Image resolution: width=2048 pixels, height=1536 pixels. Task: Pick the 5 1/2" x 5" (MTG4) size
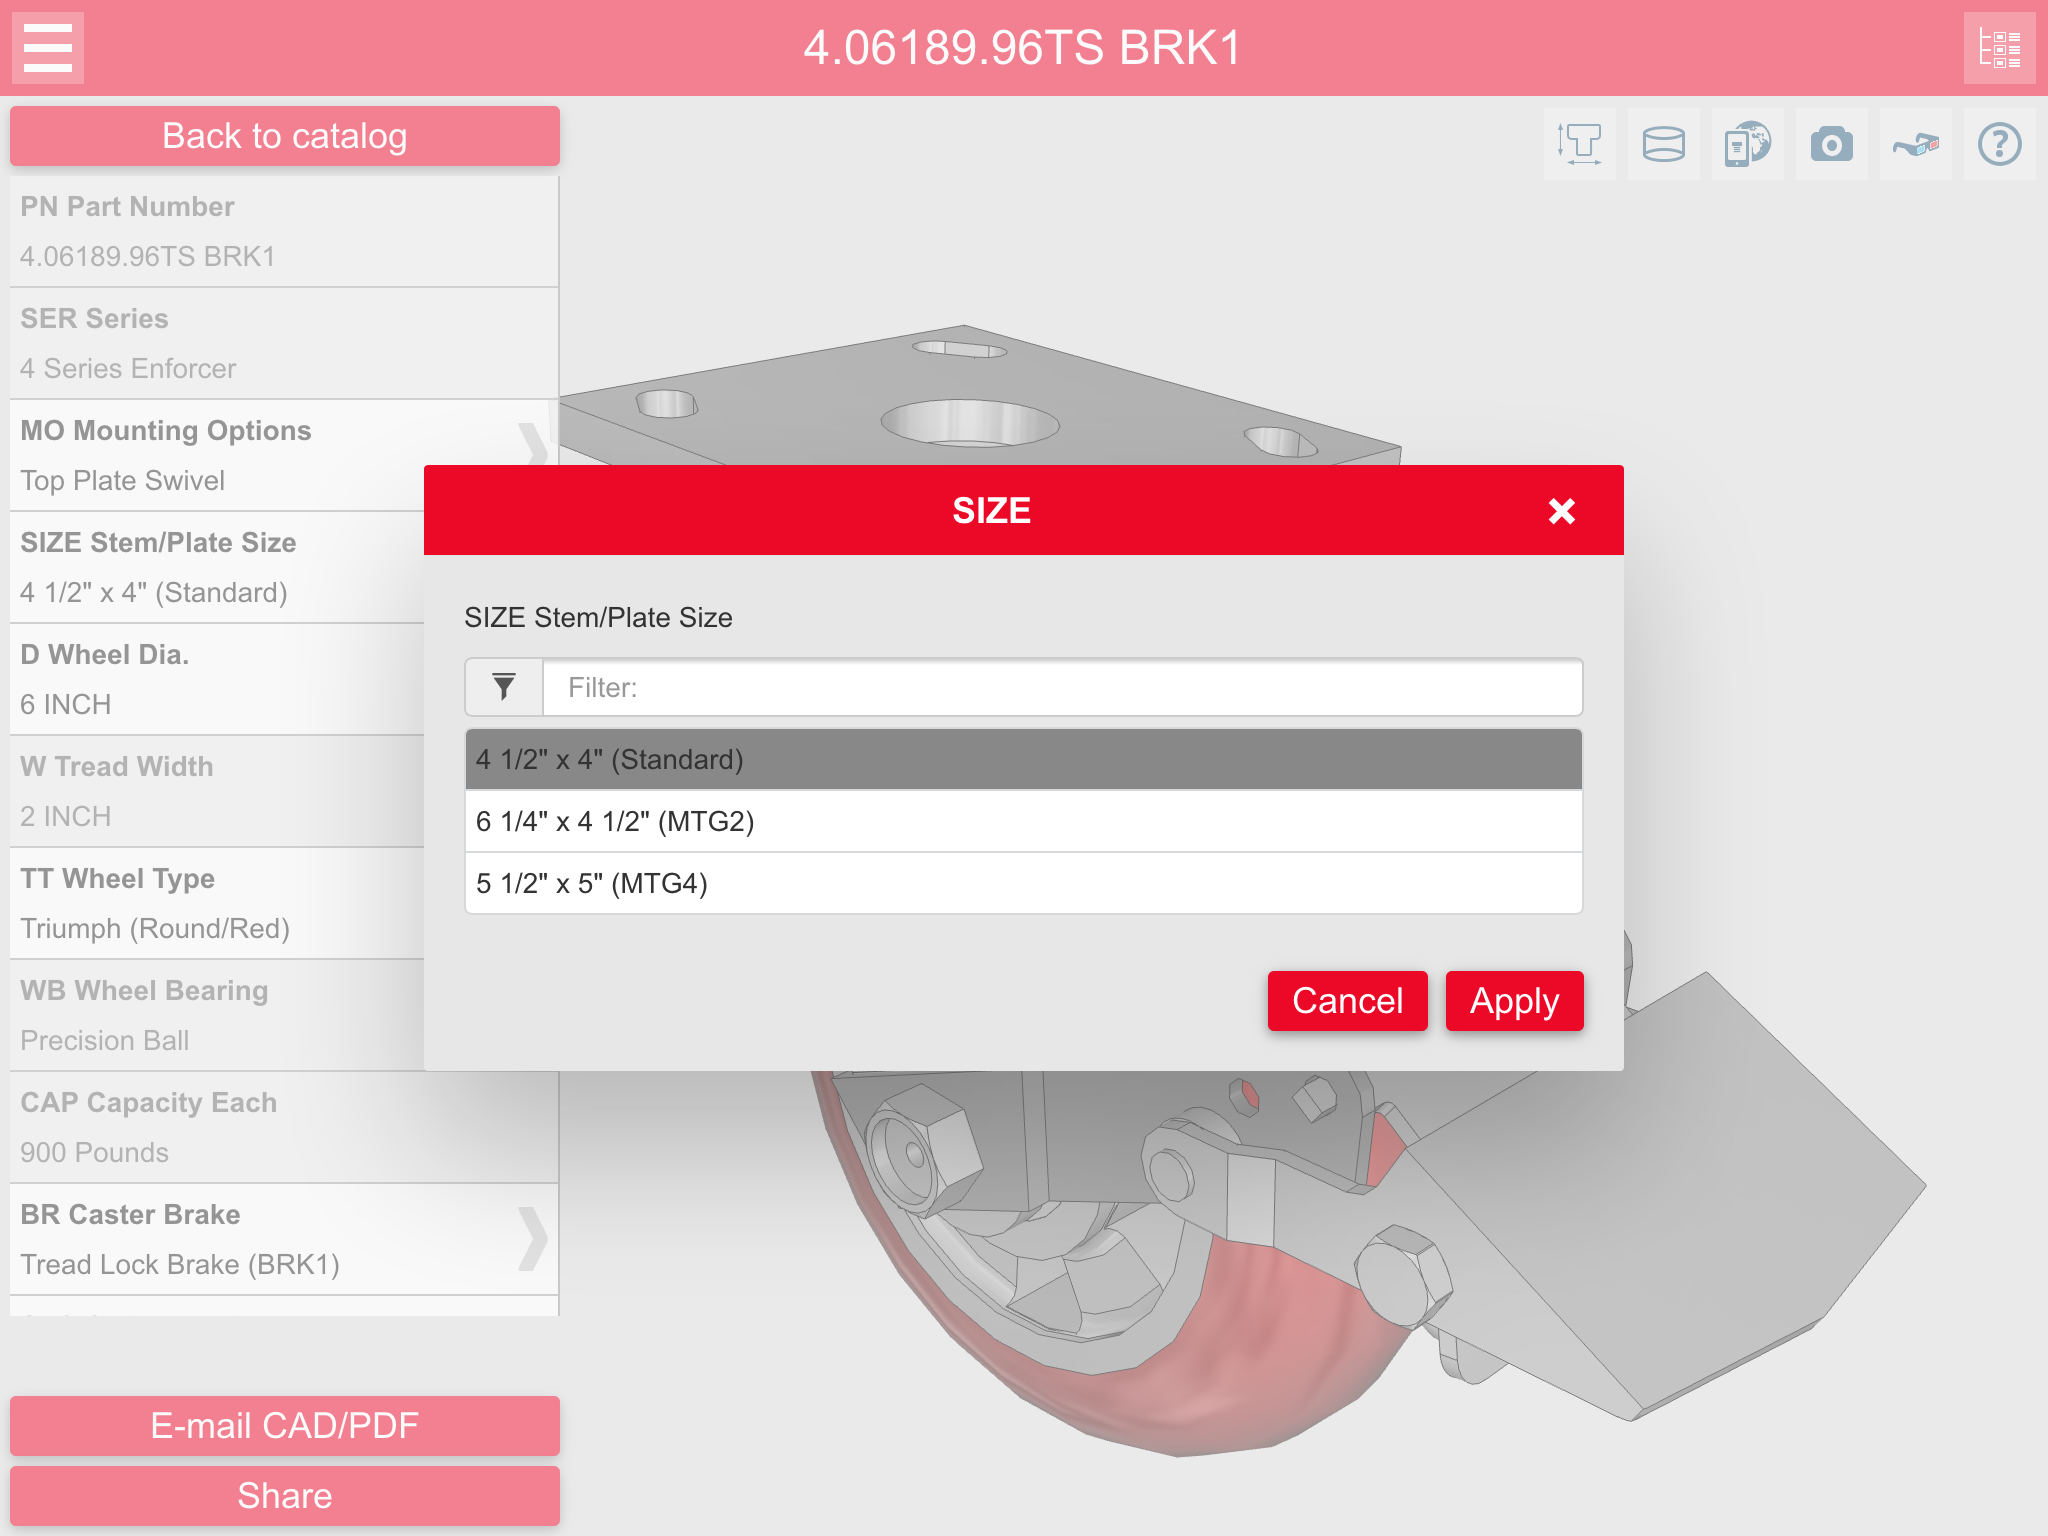pos(1024,884)
